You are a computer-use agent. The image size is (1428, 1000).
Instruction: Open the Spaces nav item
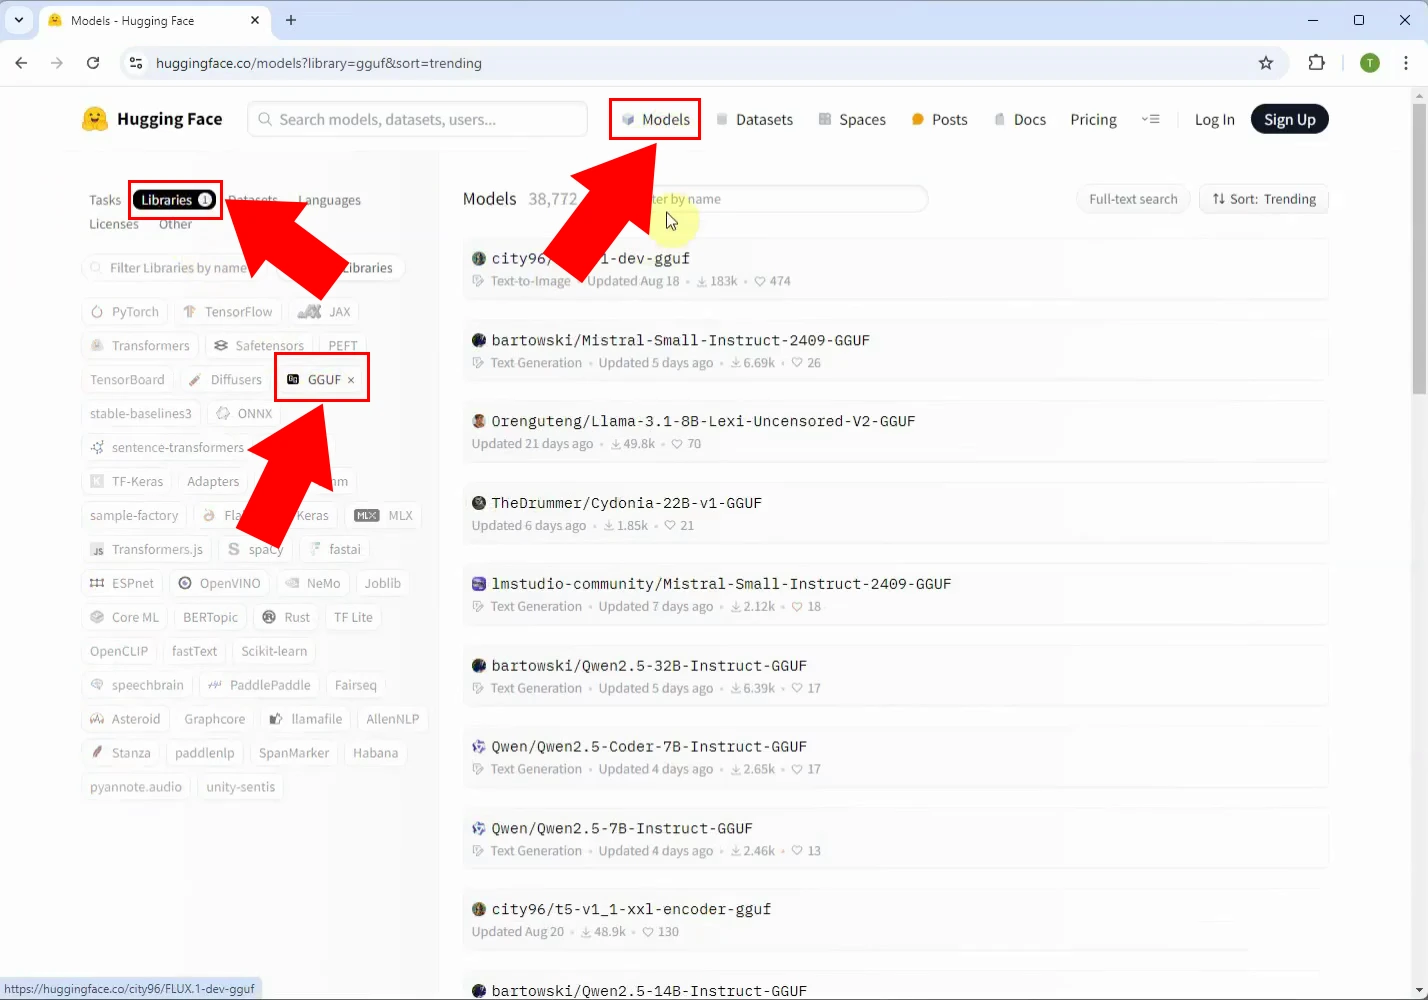click(x=852, y=119)
